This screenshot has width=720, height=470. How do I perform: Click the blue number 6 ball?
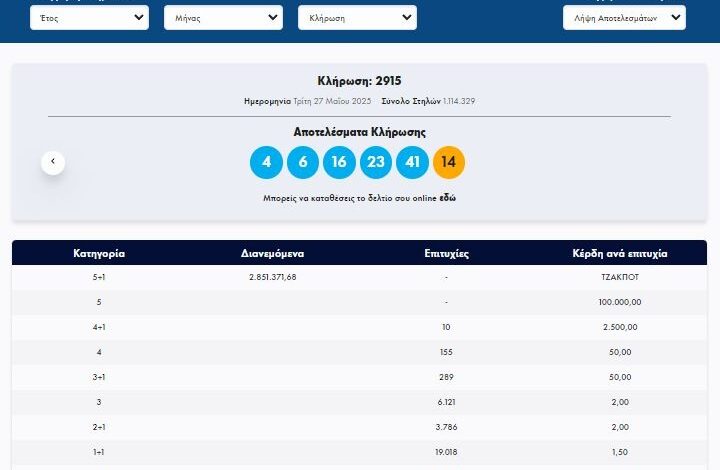303,161
